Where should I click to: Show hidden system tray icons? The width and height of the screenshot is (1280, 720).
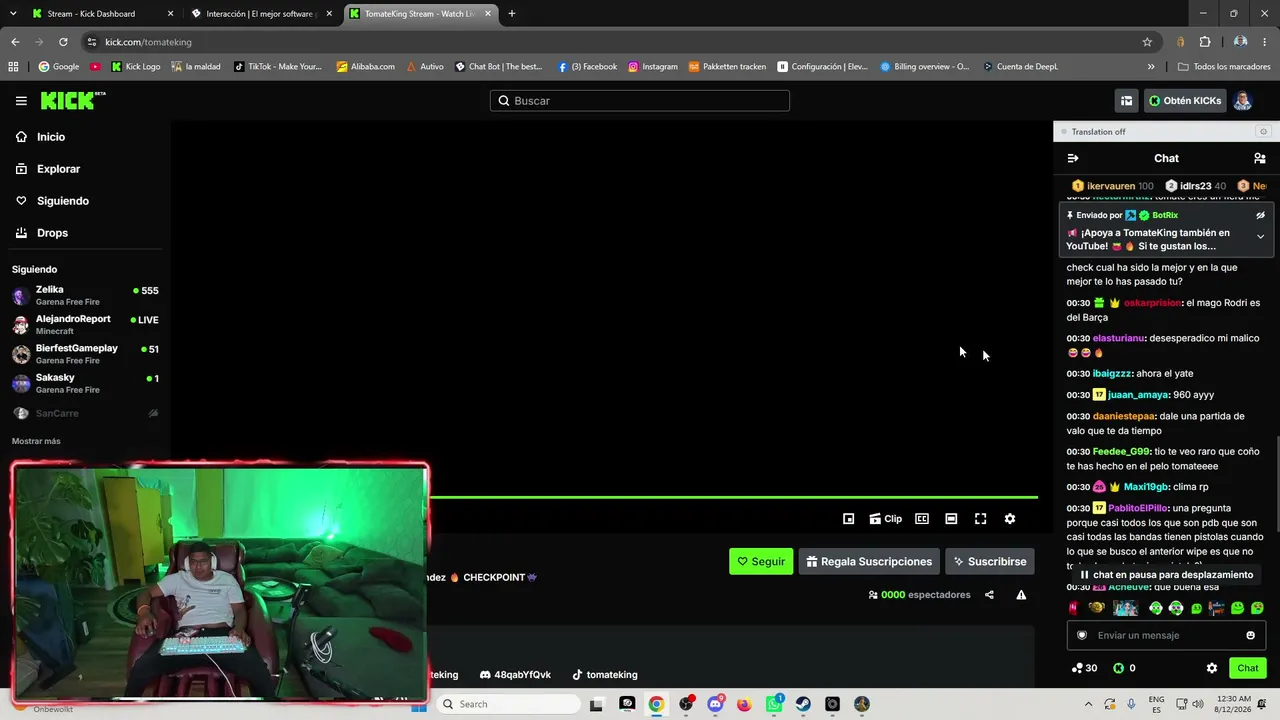click(x=1089, y=704)
